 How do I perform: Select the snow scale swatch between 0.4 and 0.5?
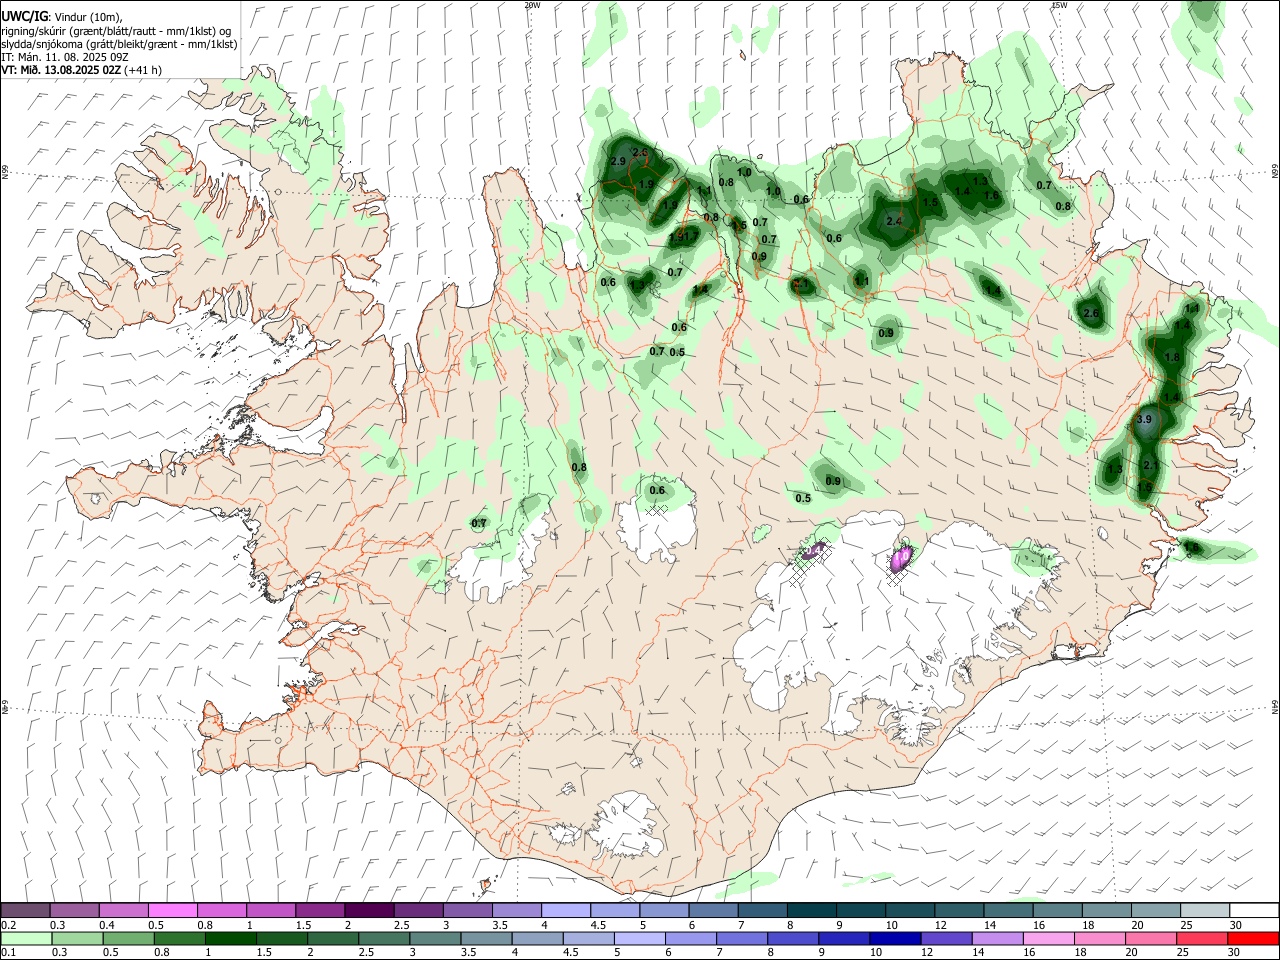click(x=124, y=911)
